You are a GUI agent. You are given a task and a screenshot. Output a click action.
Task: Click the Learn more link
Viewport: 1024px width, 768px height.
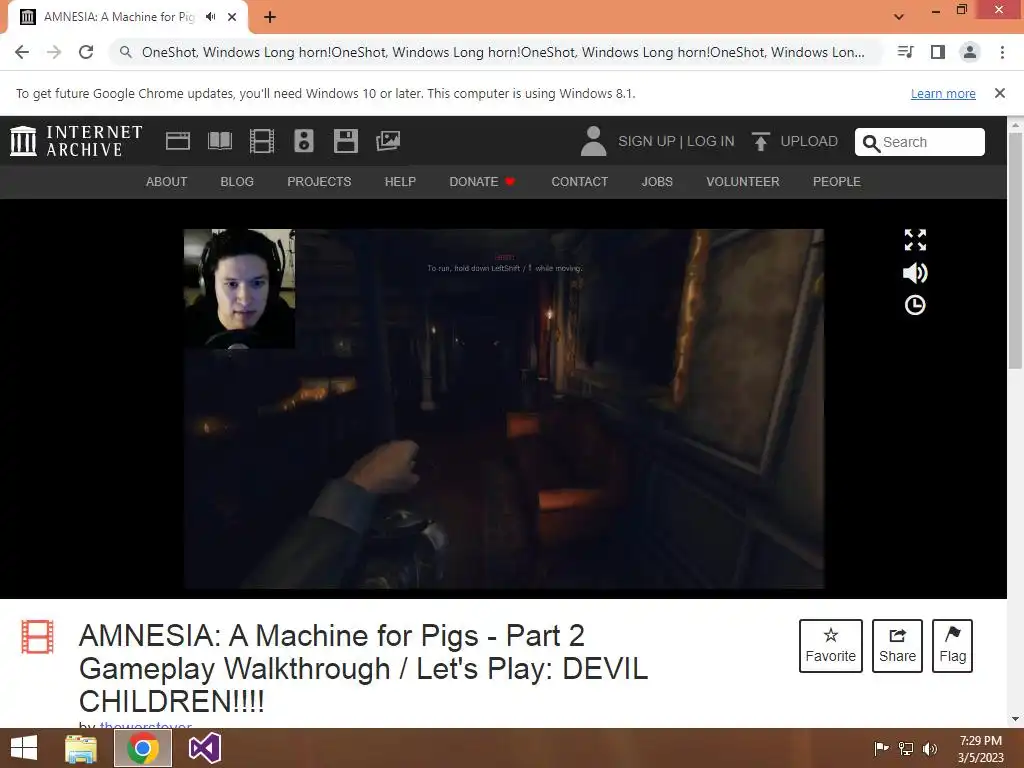pos(943,93)
